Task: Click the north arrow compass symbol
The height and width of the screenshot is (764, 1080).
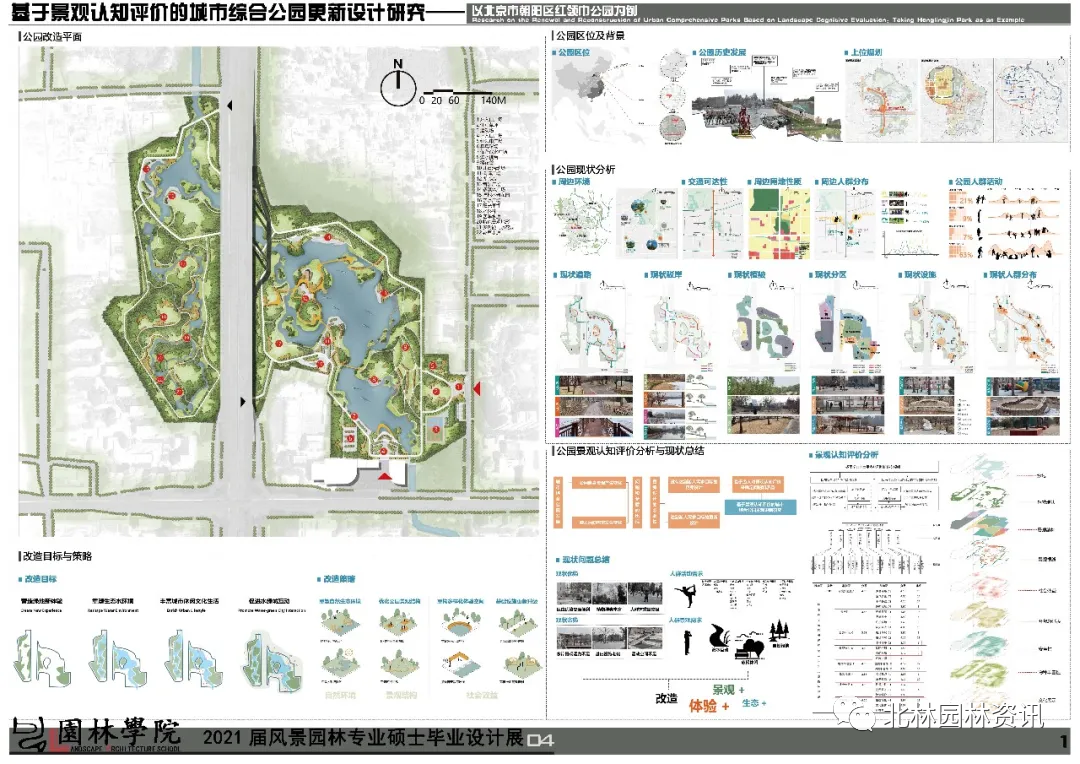Action: (x=398, y=84)
